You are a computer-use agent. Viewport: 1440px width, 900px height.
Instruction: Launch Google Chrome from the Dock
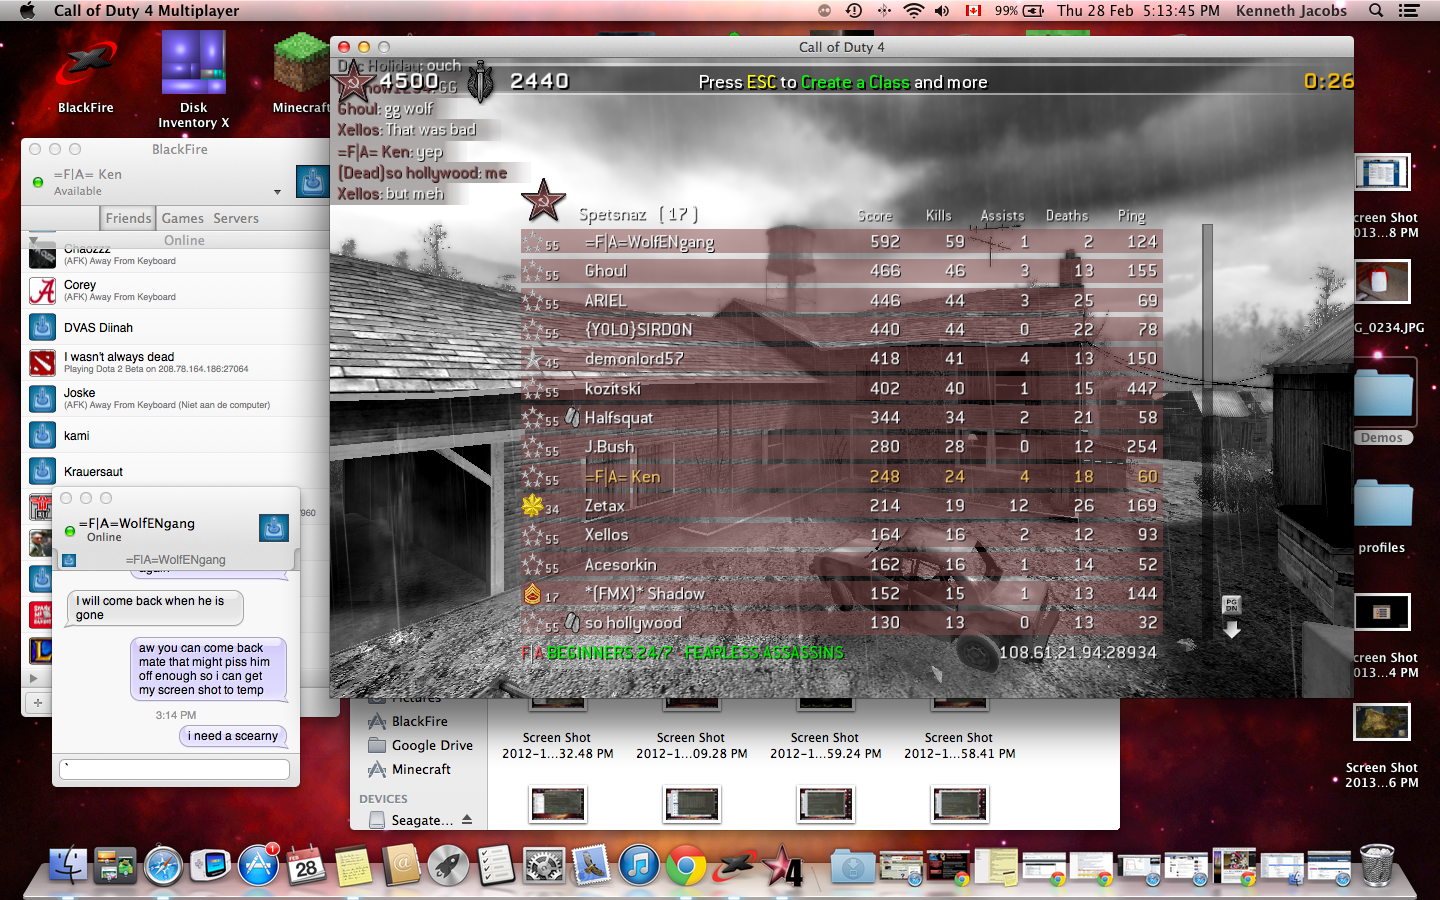pos(686,866)
